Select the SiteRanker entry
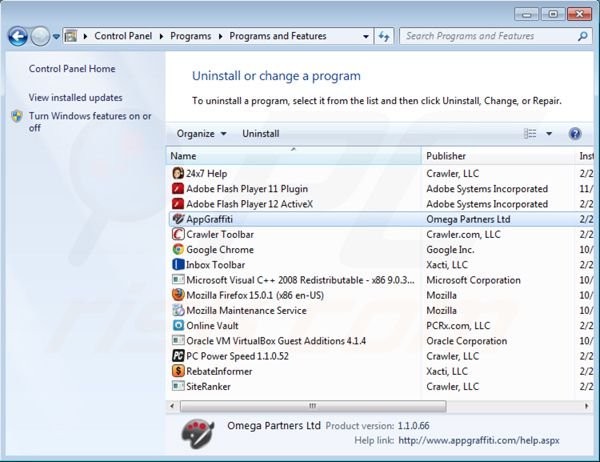600x462 pixels. [208, 386]
